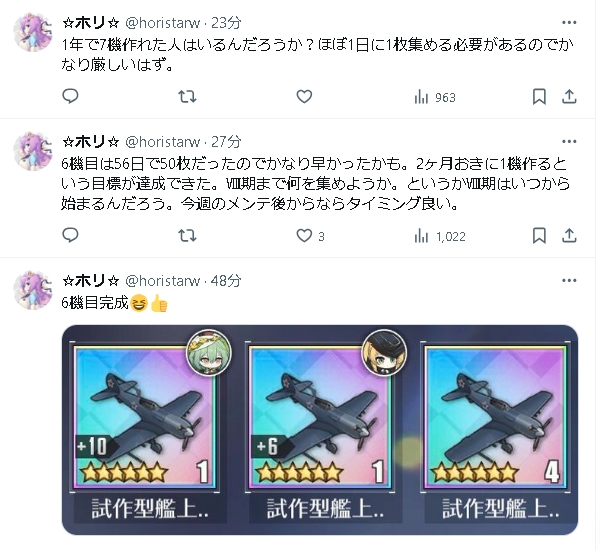This screenshot has width=600, height=550.
Task: Like the 23分 tweet about 7機
Action: pos(304,96)
